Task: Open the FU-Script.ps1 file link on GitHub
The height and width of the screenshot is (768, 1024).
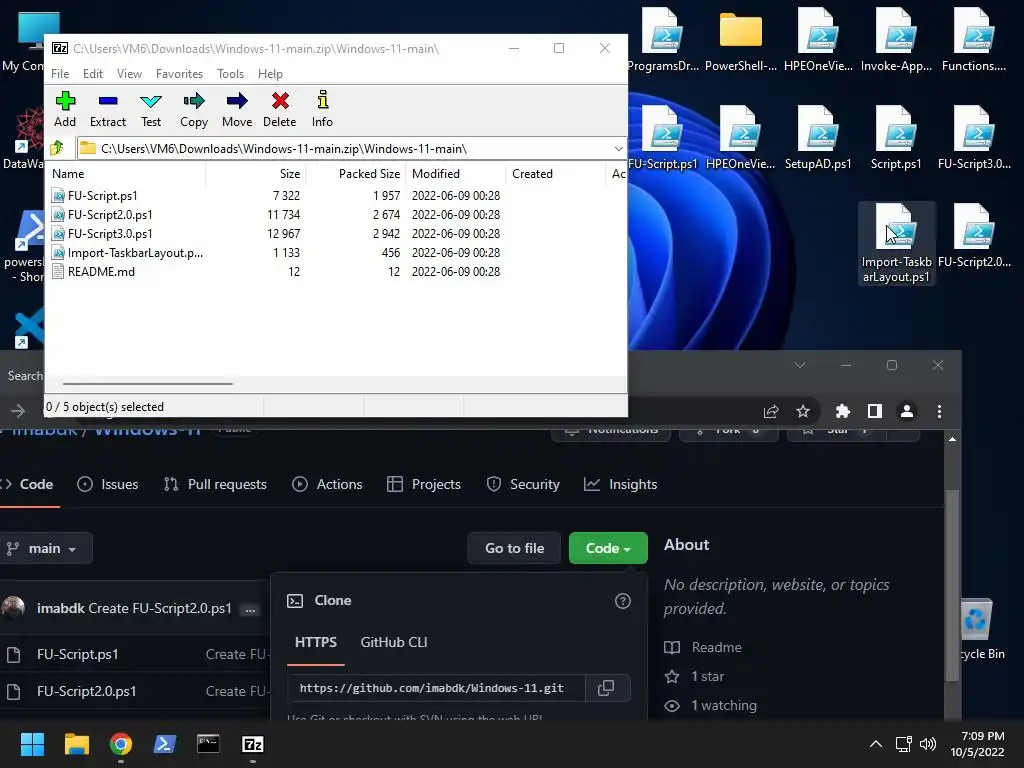Action: pyautogui.click(x=78, y=654)
